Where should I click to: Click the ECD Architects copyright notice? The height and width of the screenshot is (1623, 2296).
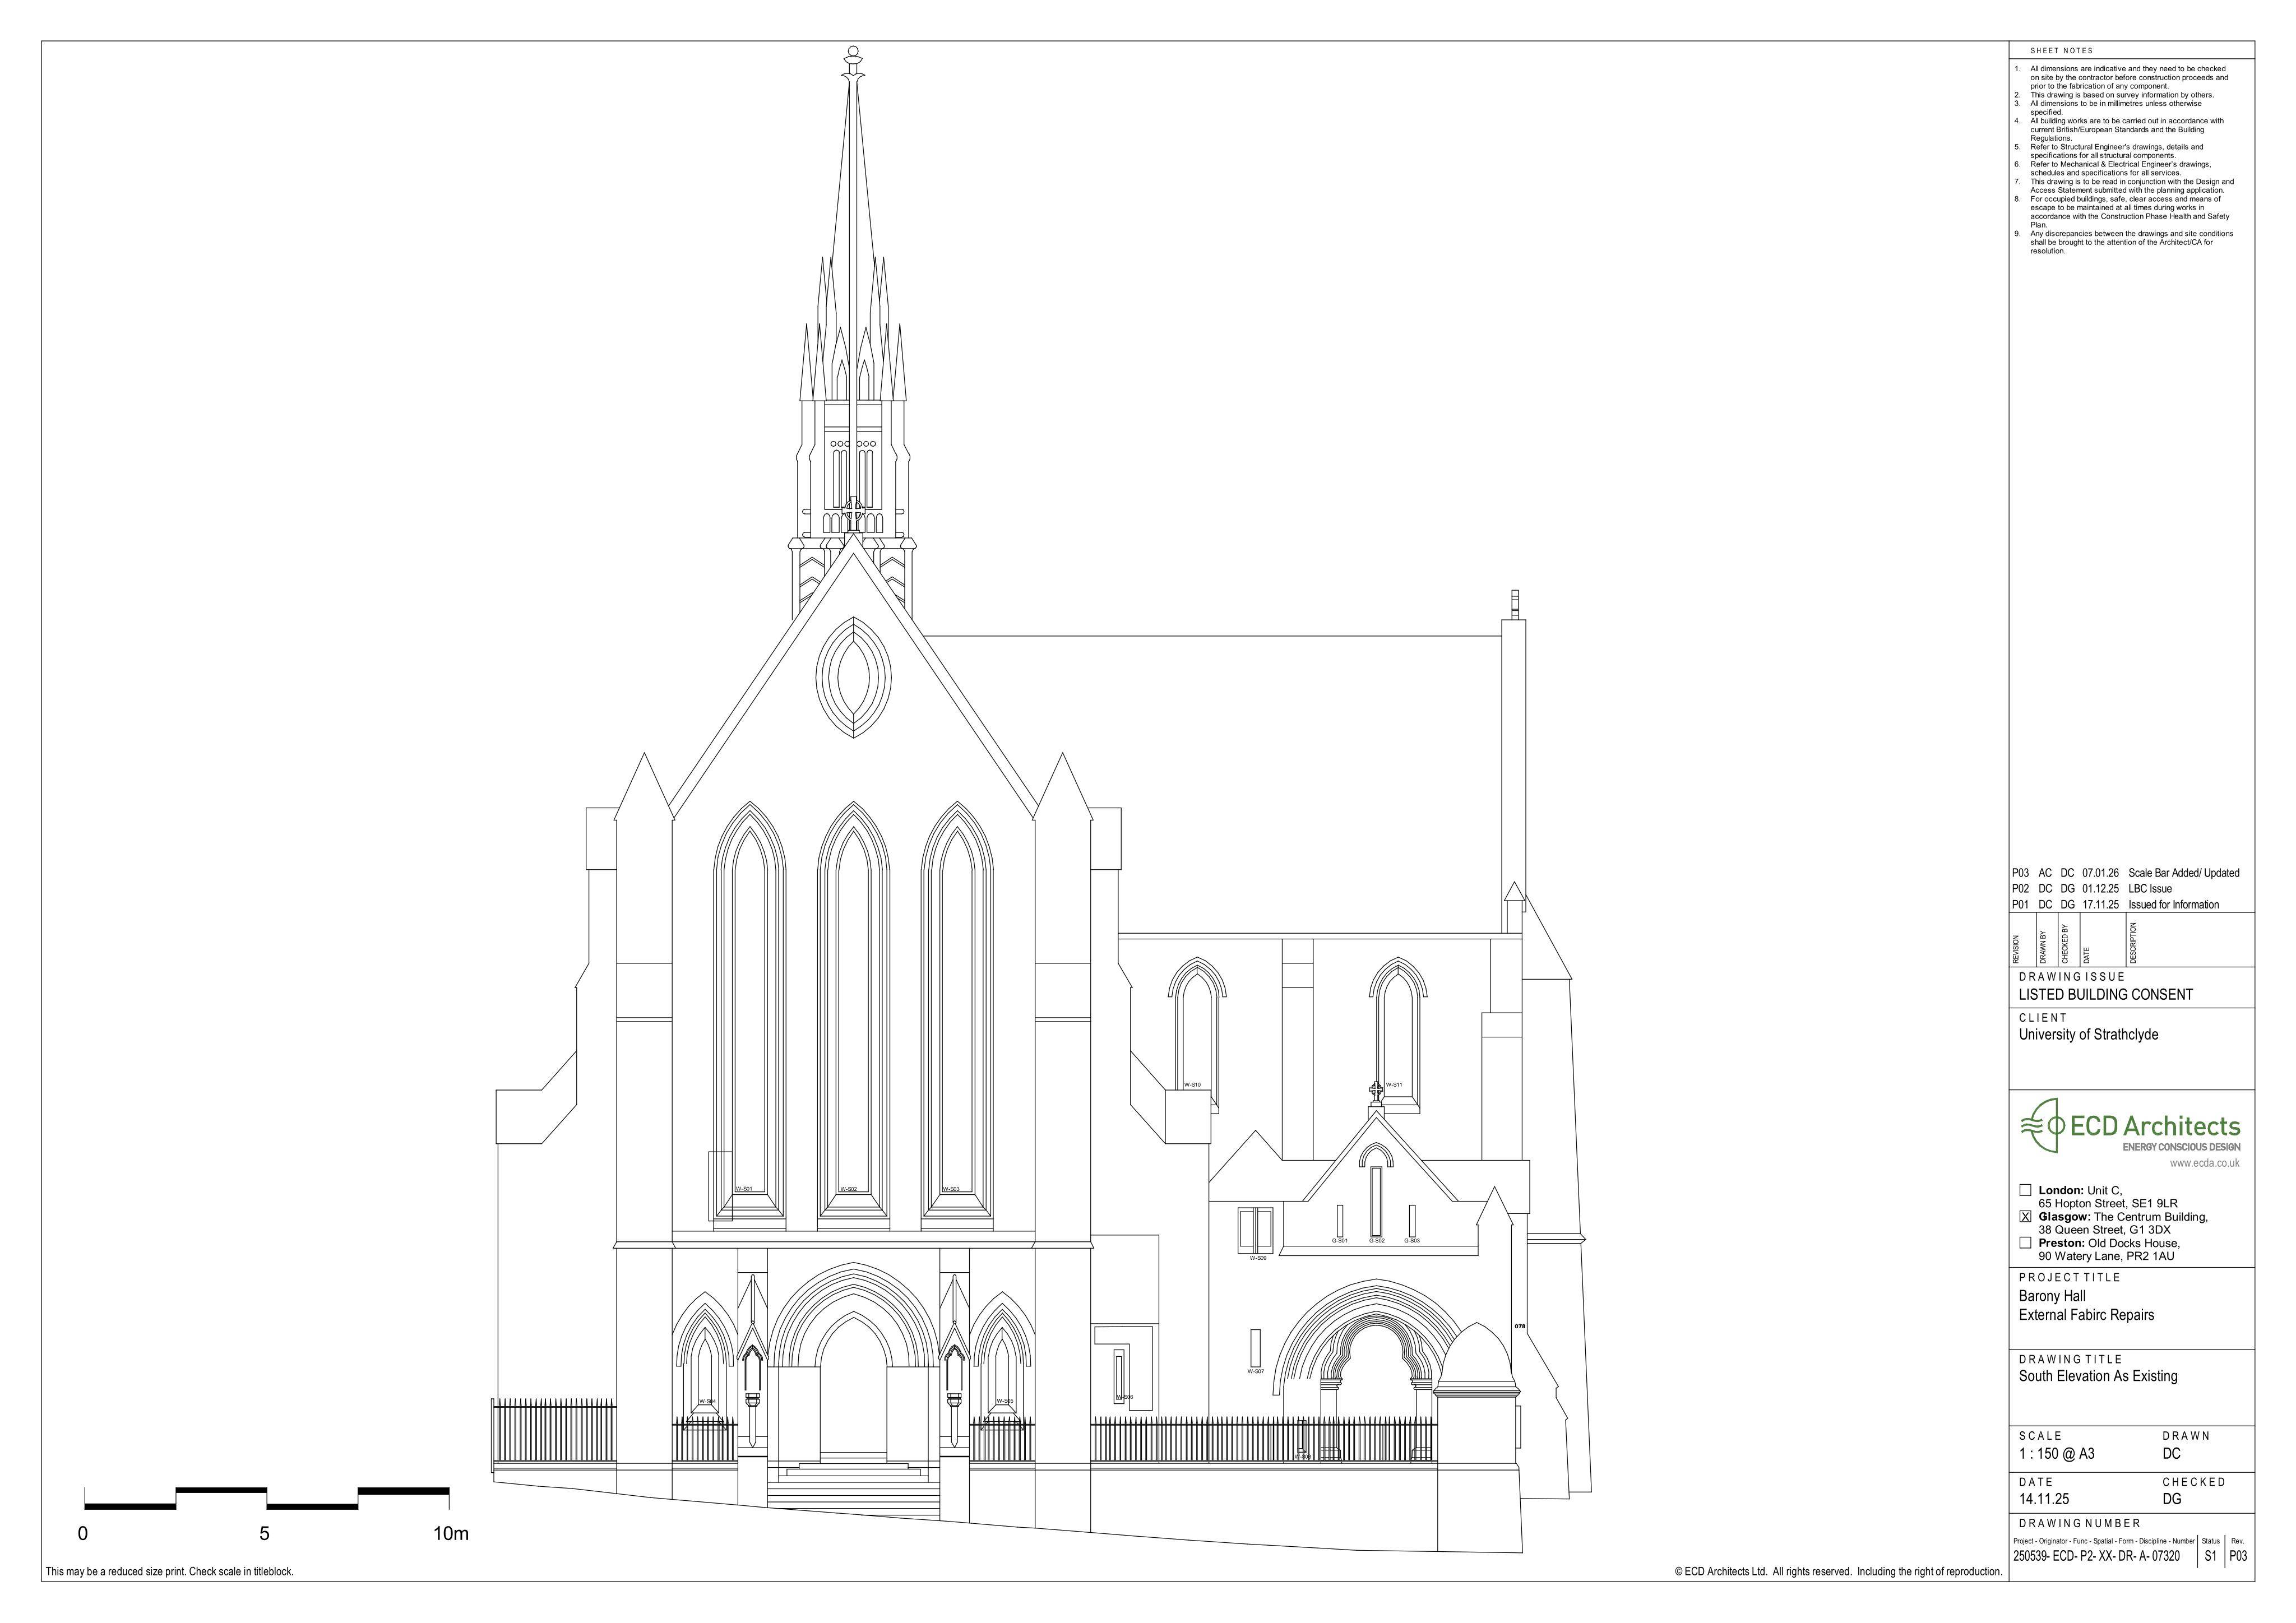pyautogui.click(x=1838, y=1571)
